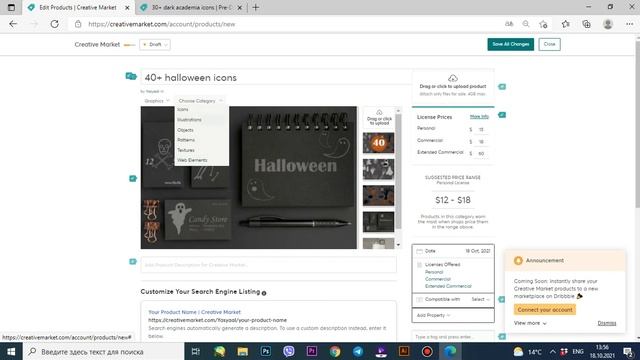Open the Draft status dropdown
Viewport: 640px width, 360px height.
(155, 44)
